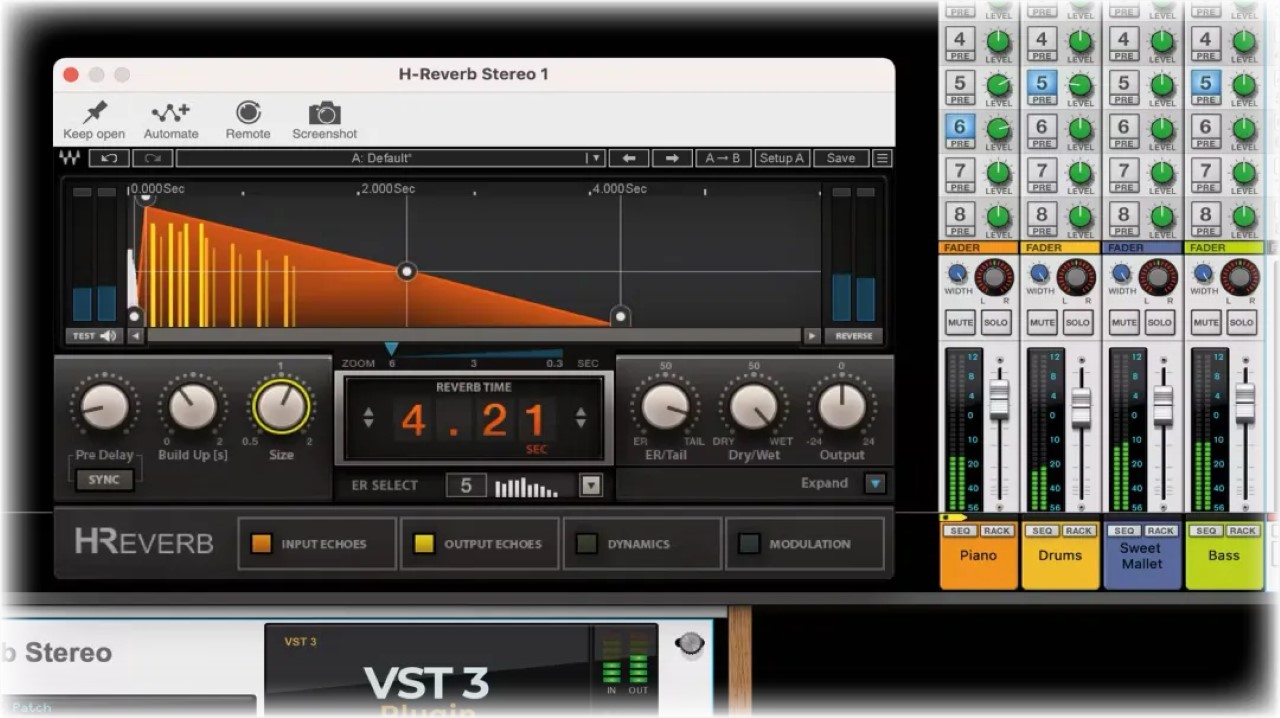Viewport: 1280px width, 718px height.
Task: Select the Sweet Mallet channel label
Action: pos(1141,556)
